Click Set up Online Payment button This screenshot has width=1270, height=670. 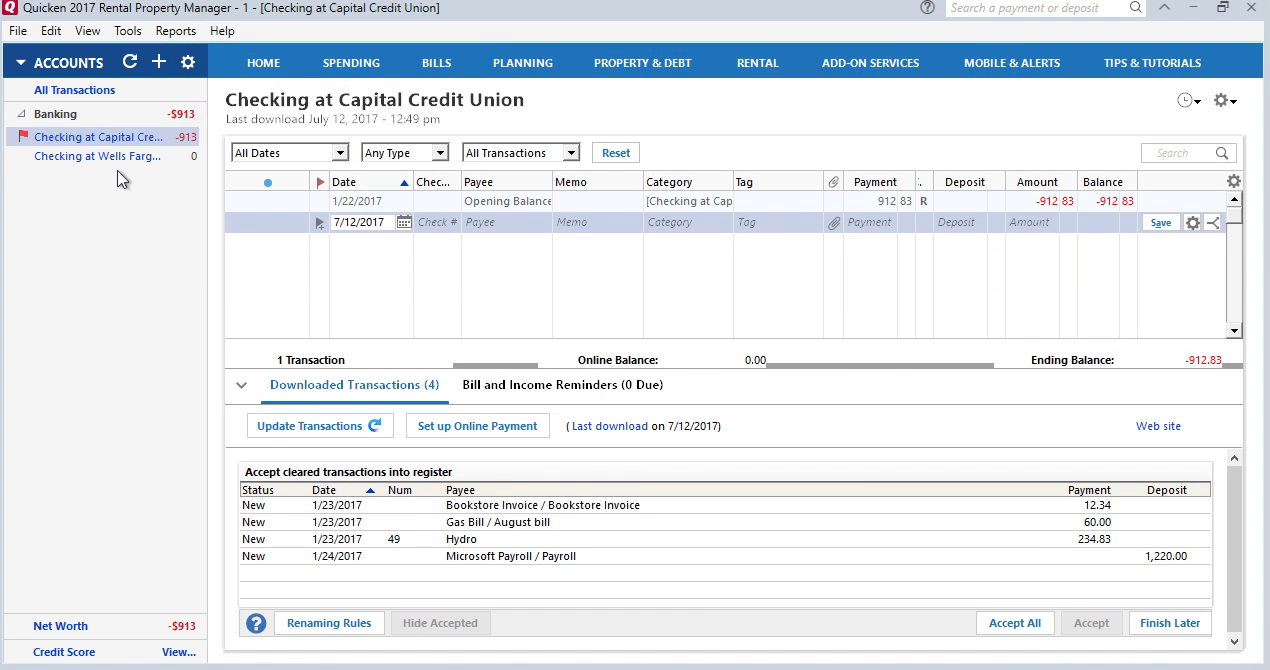coord(478,426)
